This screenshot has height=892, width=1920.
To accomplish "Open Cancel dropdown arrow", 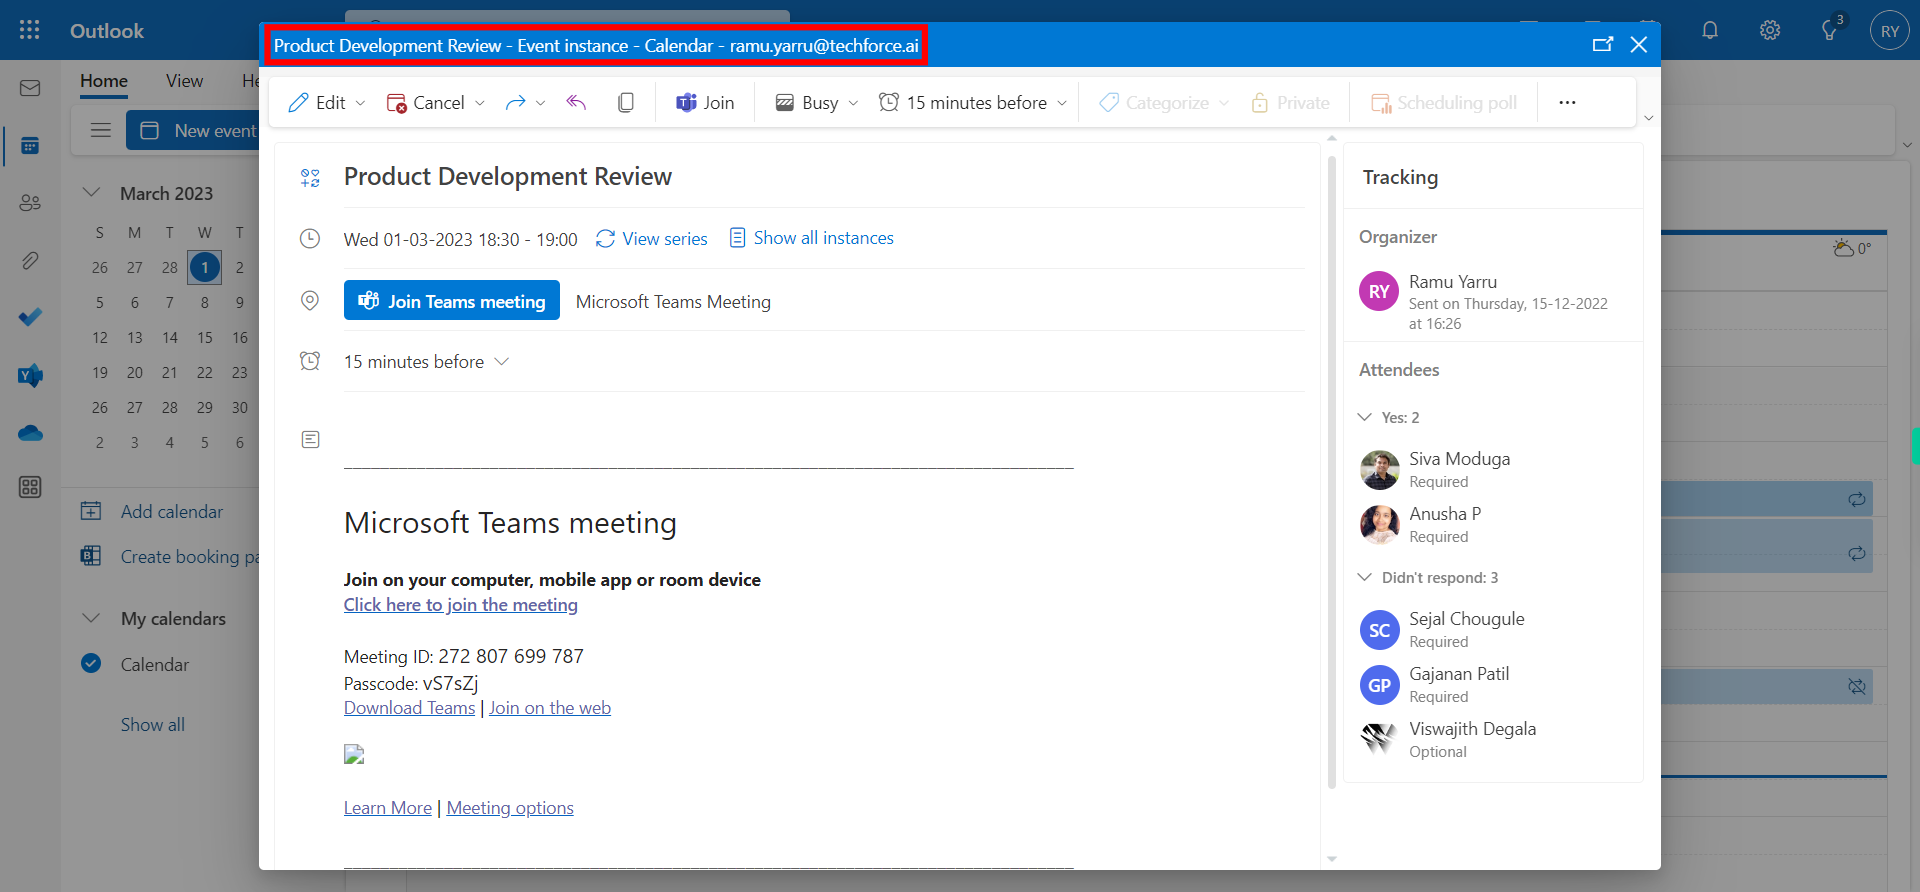I will [480, 103].
